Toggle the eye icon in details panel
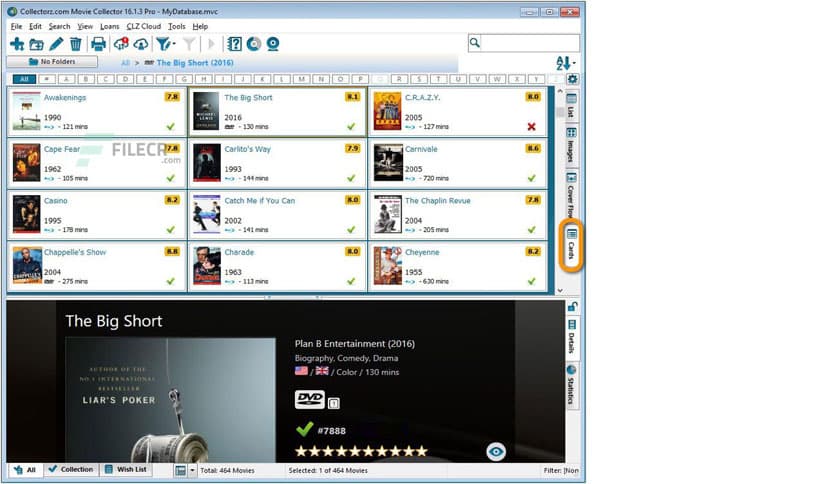This screenshot has height=484, width=836. pyautogui.click(x=496, y=452)
